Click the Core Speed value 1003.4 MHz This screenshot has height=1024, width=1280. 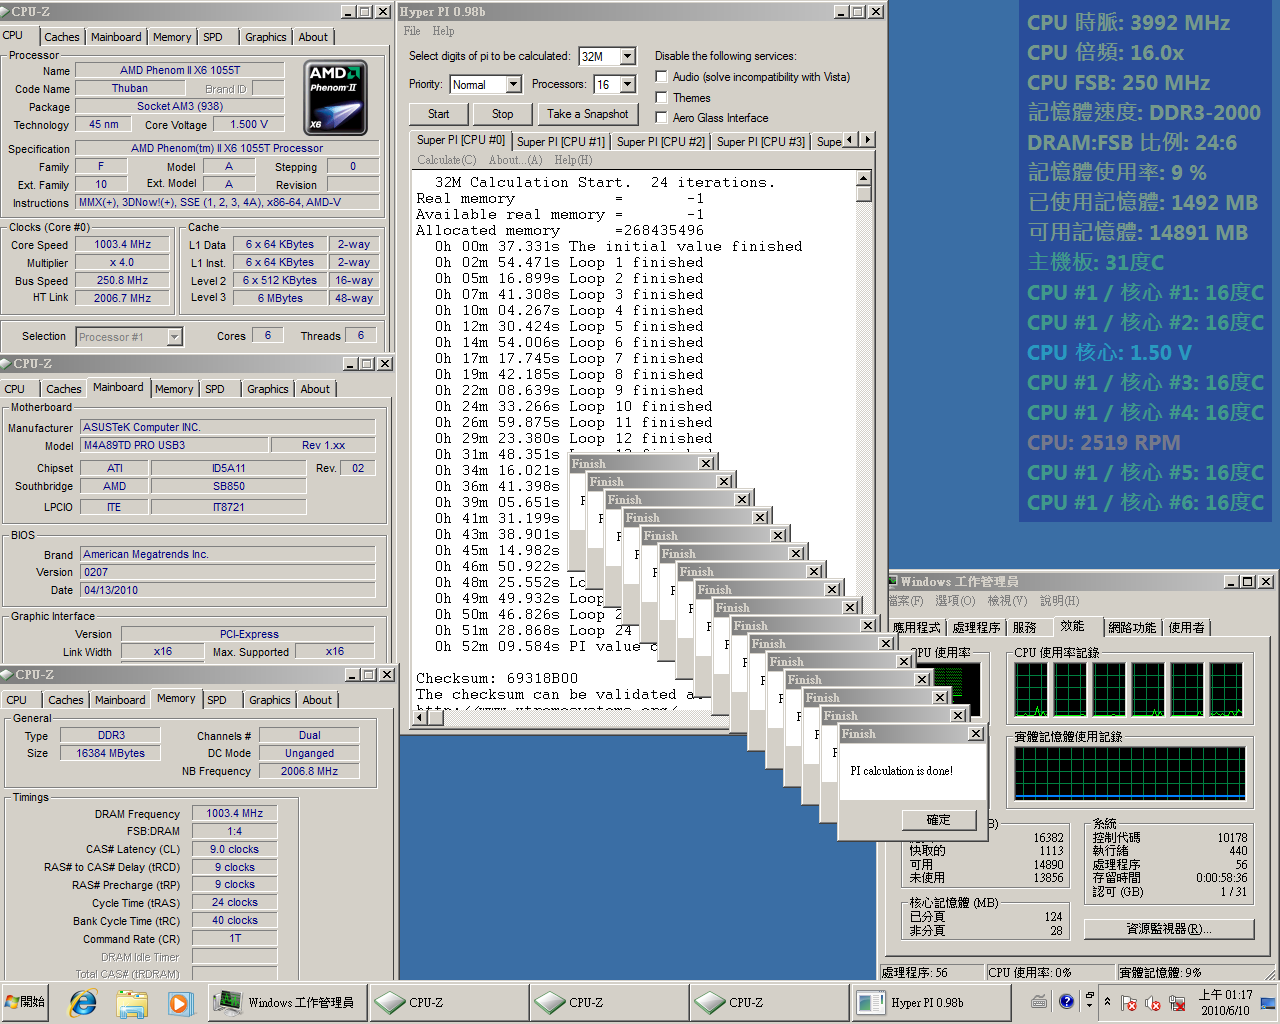pyautogui.click(x=123, y=245)
